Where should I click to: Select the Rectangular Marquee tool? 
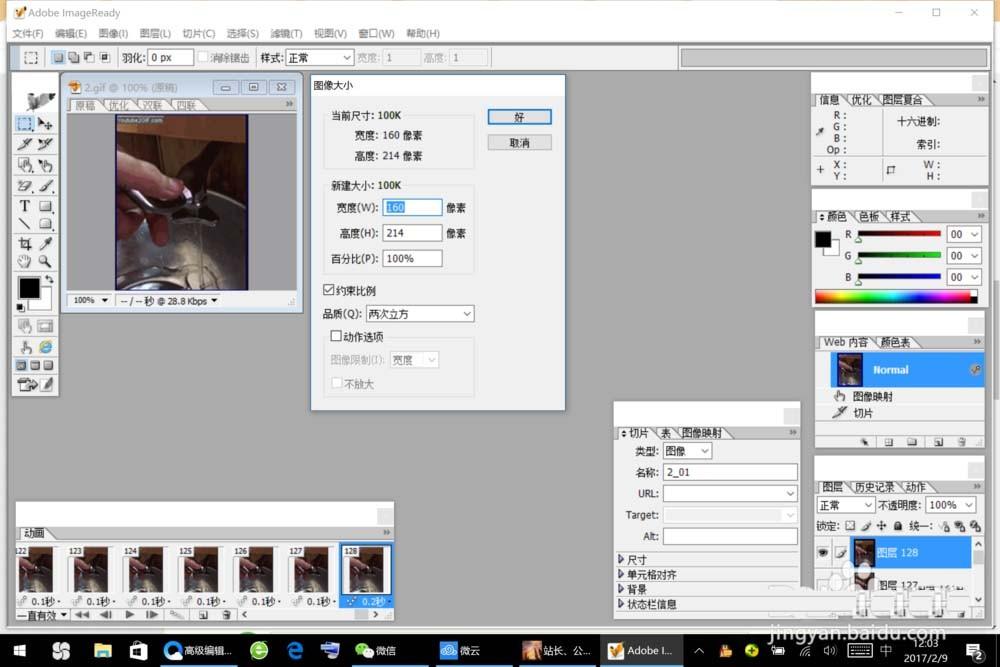pyautogui.click(x=25, y=124)
